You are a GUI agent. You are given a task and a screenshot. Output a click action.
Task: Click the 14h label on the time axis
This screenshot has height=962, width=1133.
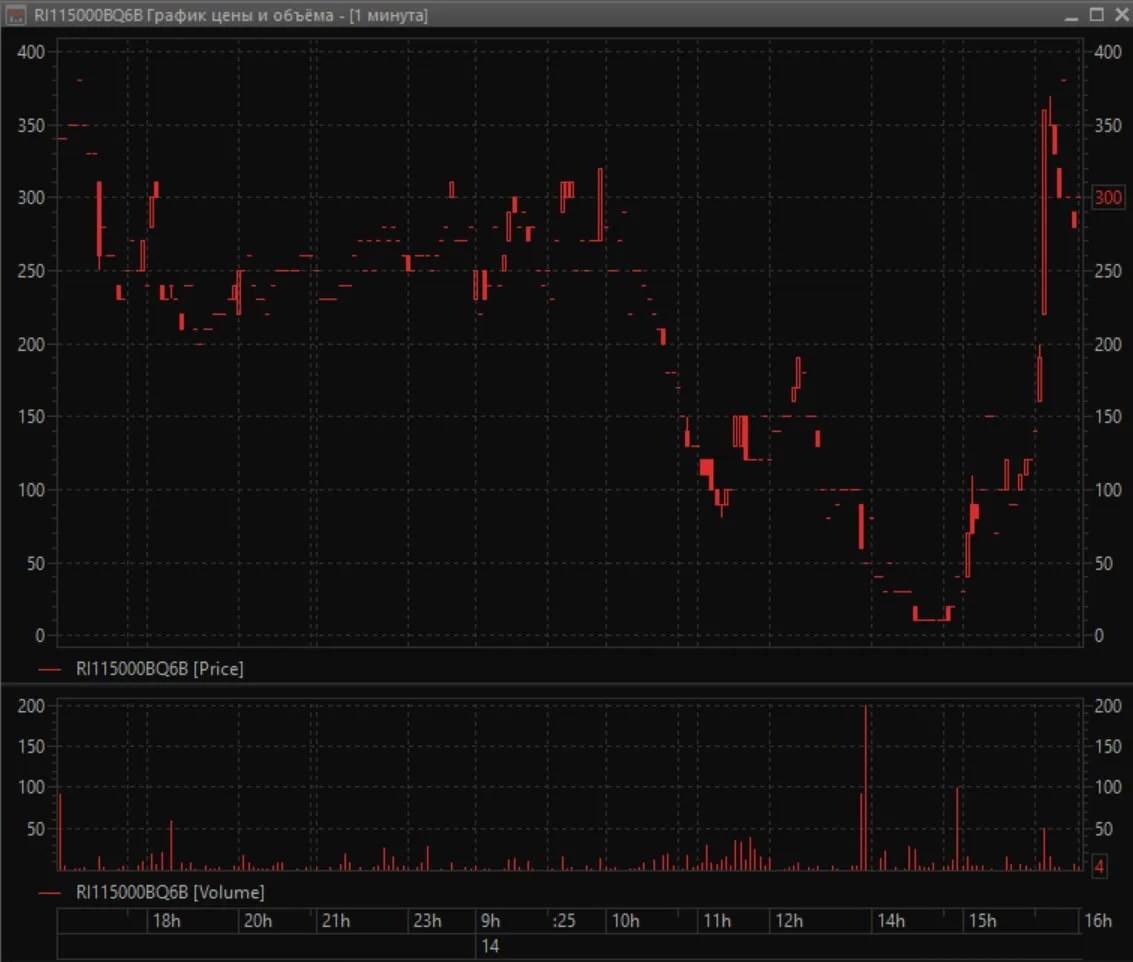891,921
